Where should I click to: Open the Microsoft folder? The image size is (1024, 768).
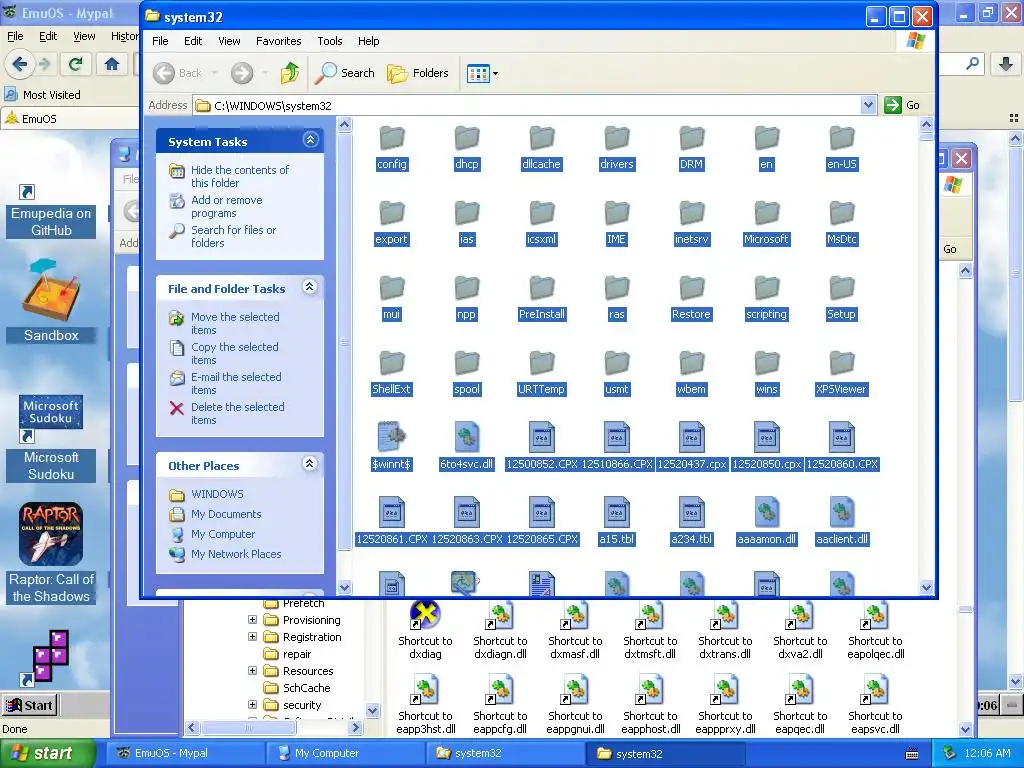[766, 223]
